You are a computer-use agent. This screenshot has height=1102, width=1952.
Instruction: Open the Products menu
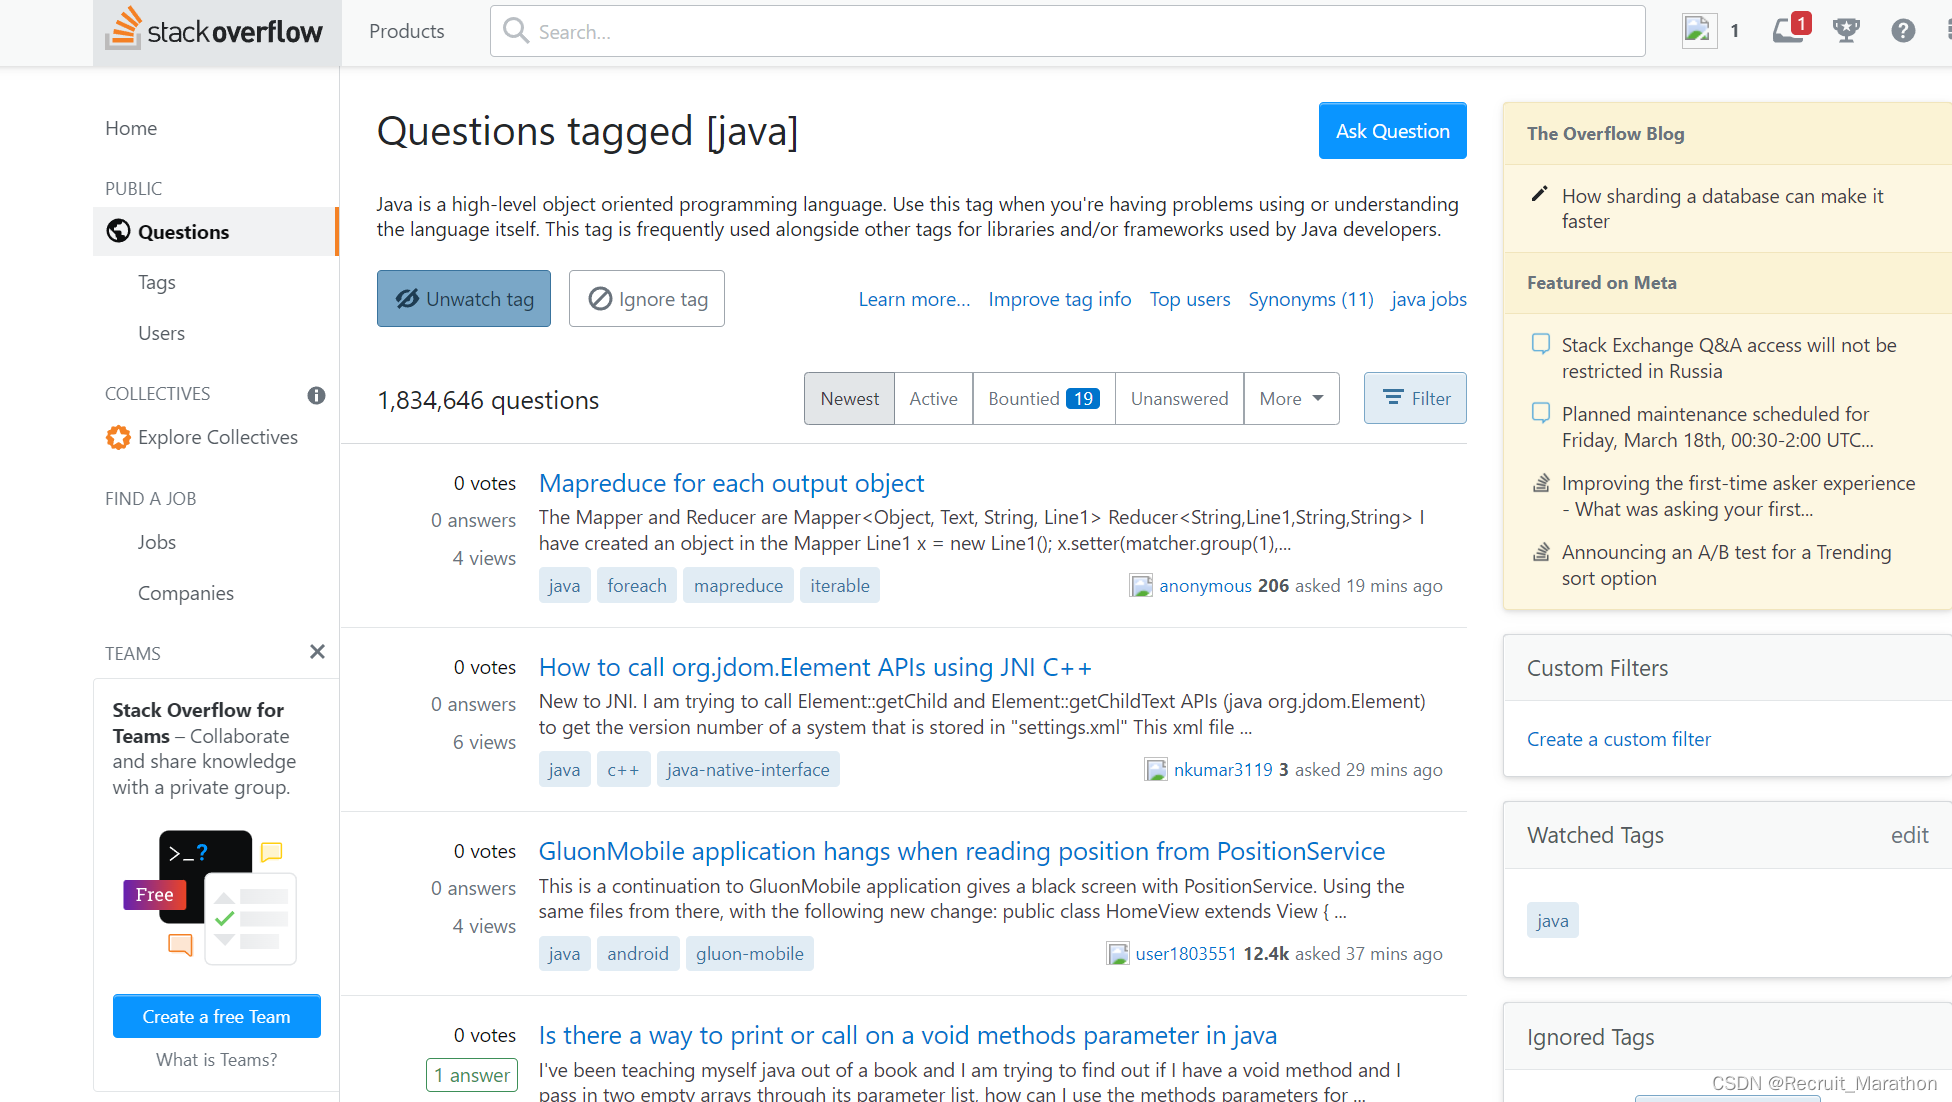[x=406, y=31]
